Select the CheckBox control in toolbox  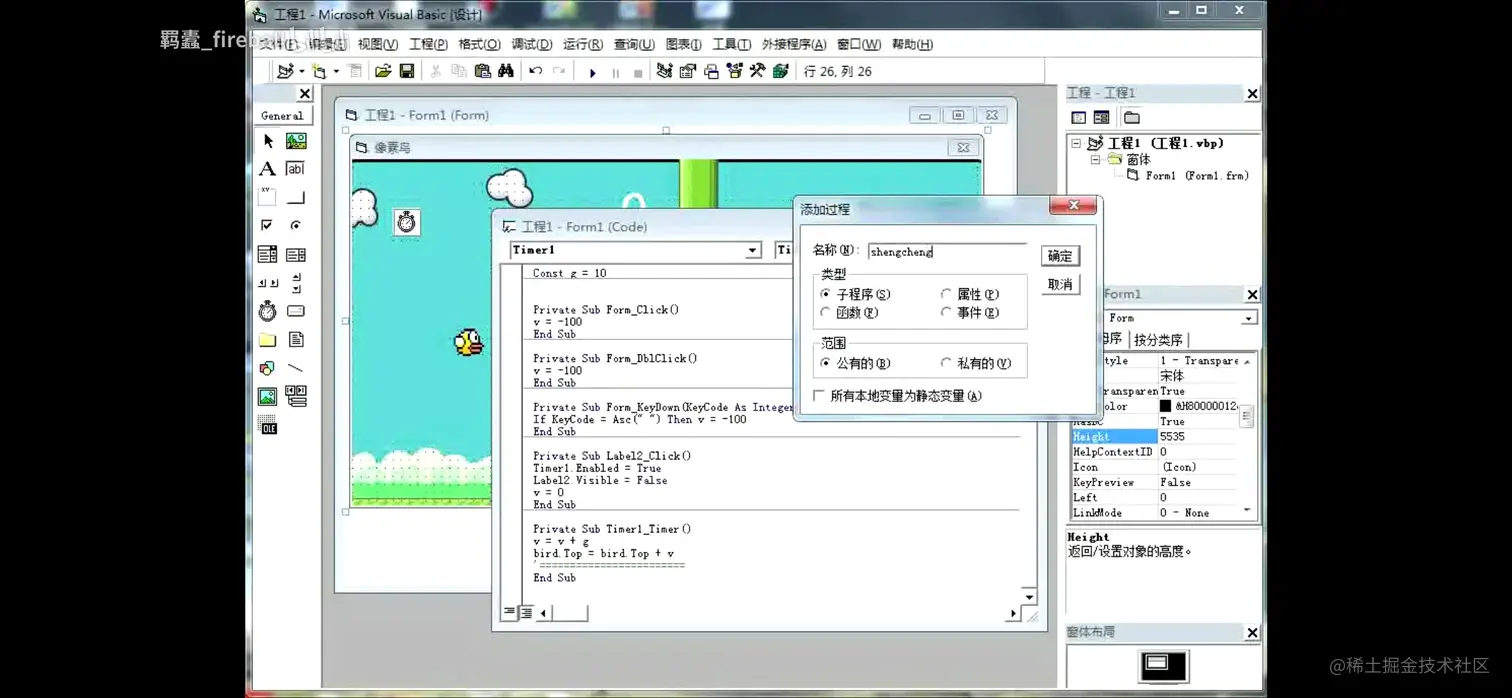[x=268, y=225]
